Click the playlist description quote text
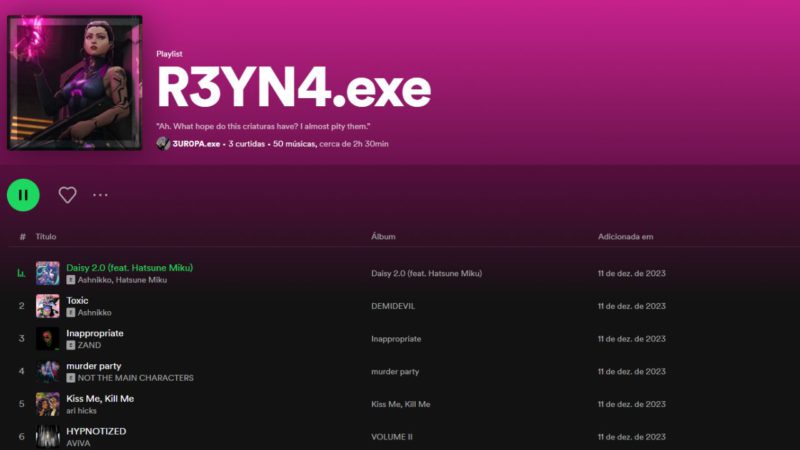The image size is (800, 450). pos(263,126)
